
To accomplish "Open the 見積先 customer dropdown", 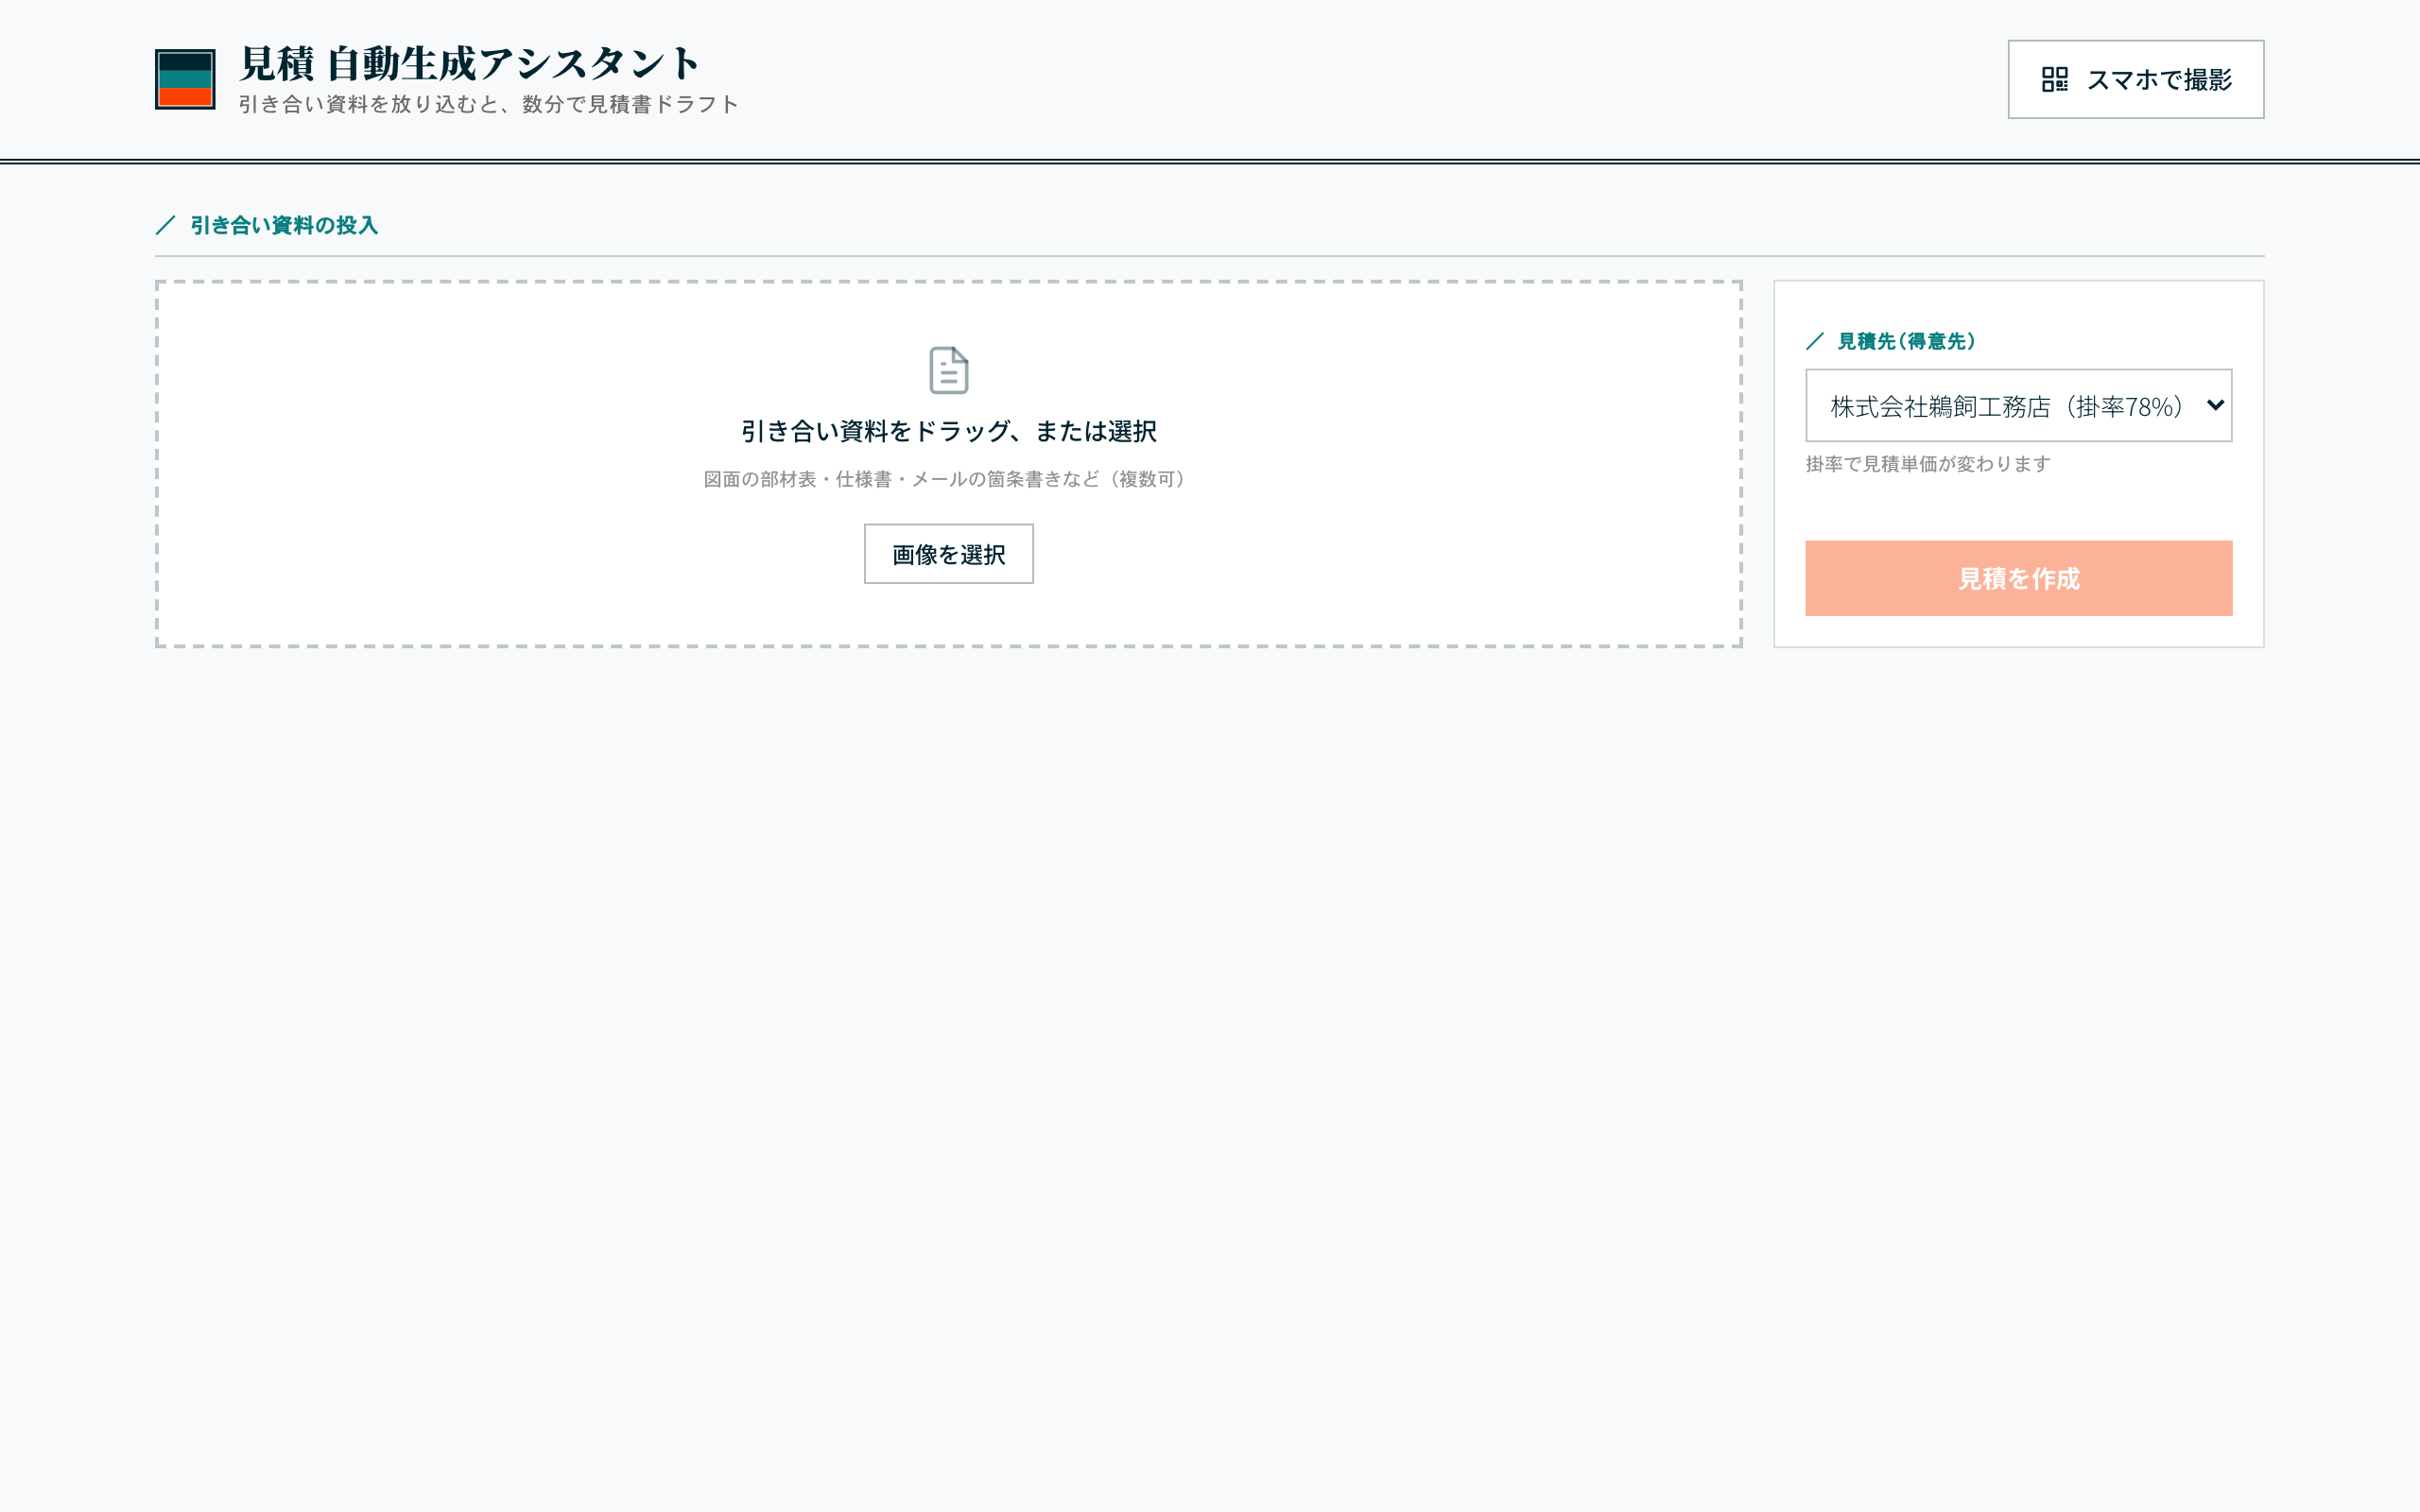I will click(2018, 405).
